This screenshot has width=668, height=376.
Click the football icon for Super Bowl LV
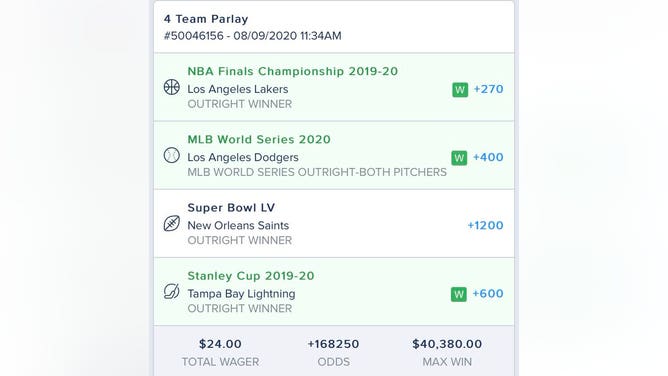pos(172,224)
